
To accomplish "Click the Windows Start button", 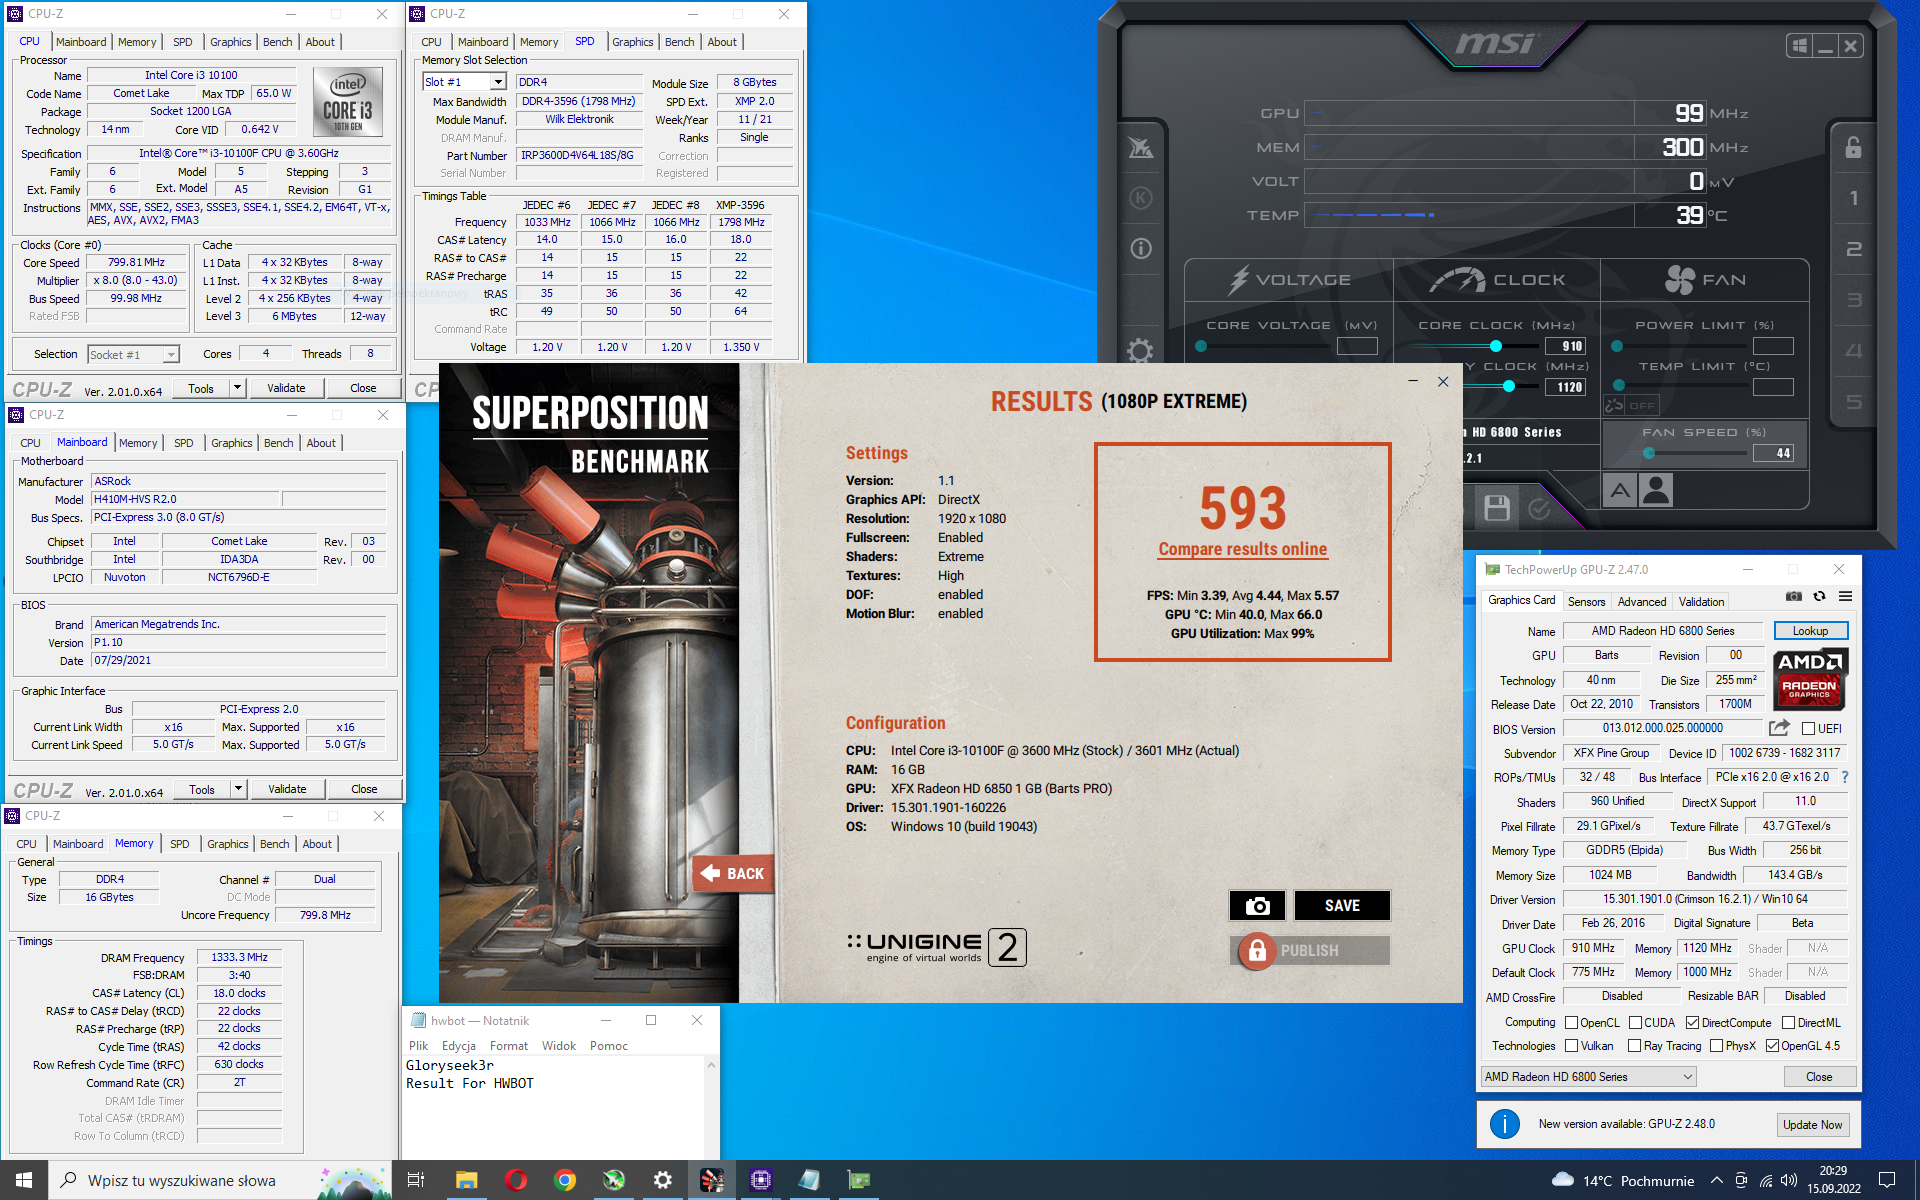I will click(24, 1180).
